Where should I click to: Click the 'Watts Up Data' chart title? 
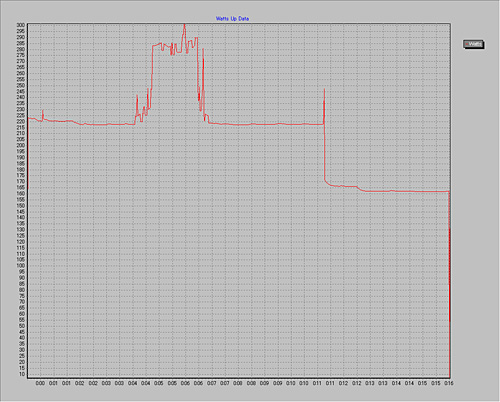tap(232, 19)
